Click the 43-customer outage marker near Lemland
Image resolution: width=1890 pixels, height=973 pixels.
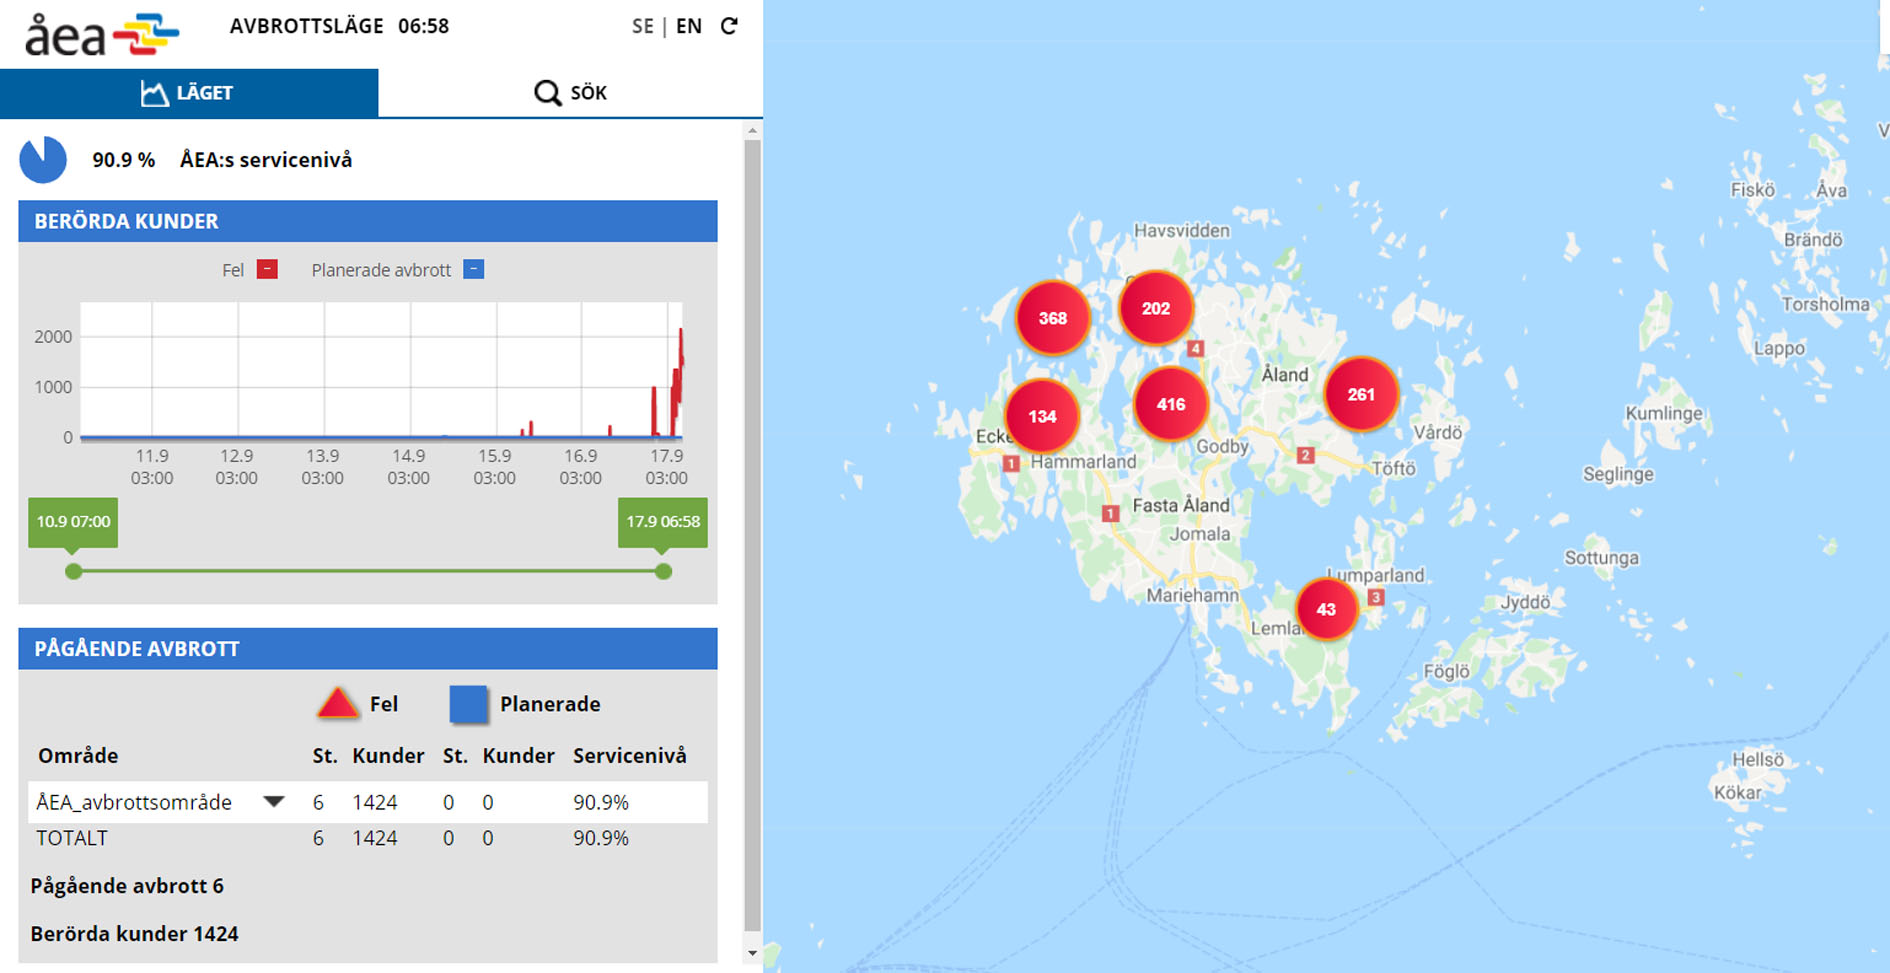pos(1326,609)
